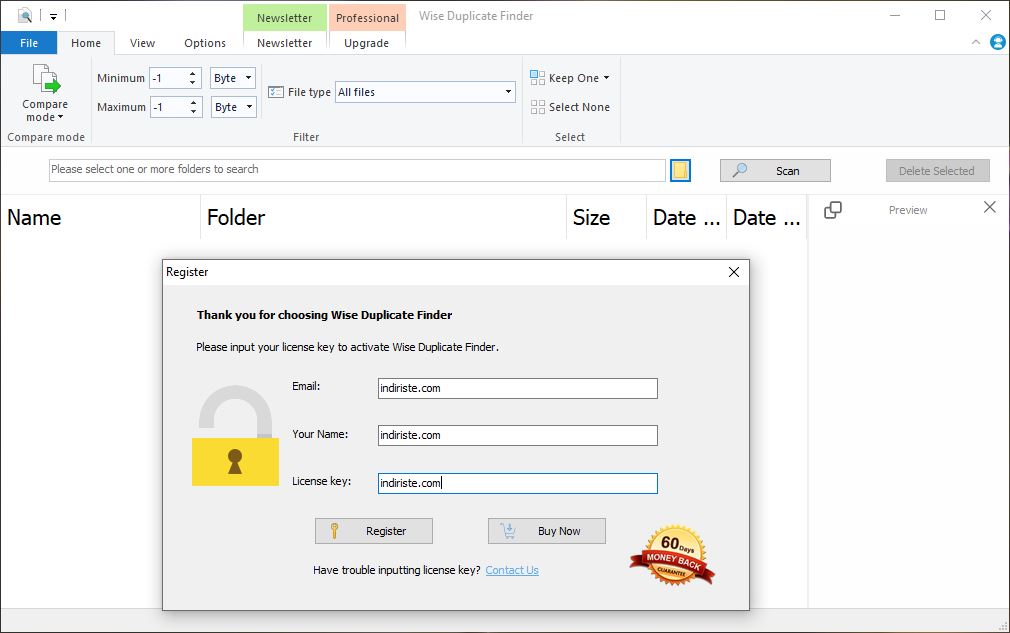Click the folder browse icon
Screen dimensions: 1010x633
click(x=680, y=171)
